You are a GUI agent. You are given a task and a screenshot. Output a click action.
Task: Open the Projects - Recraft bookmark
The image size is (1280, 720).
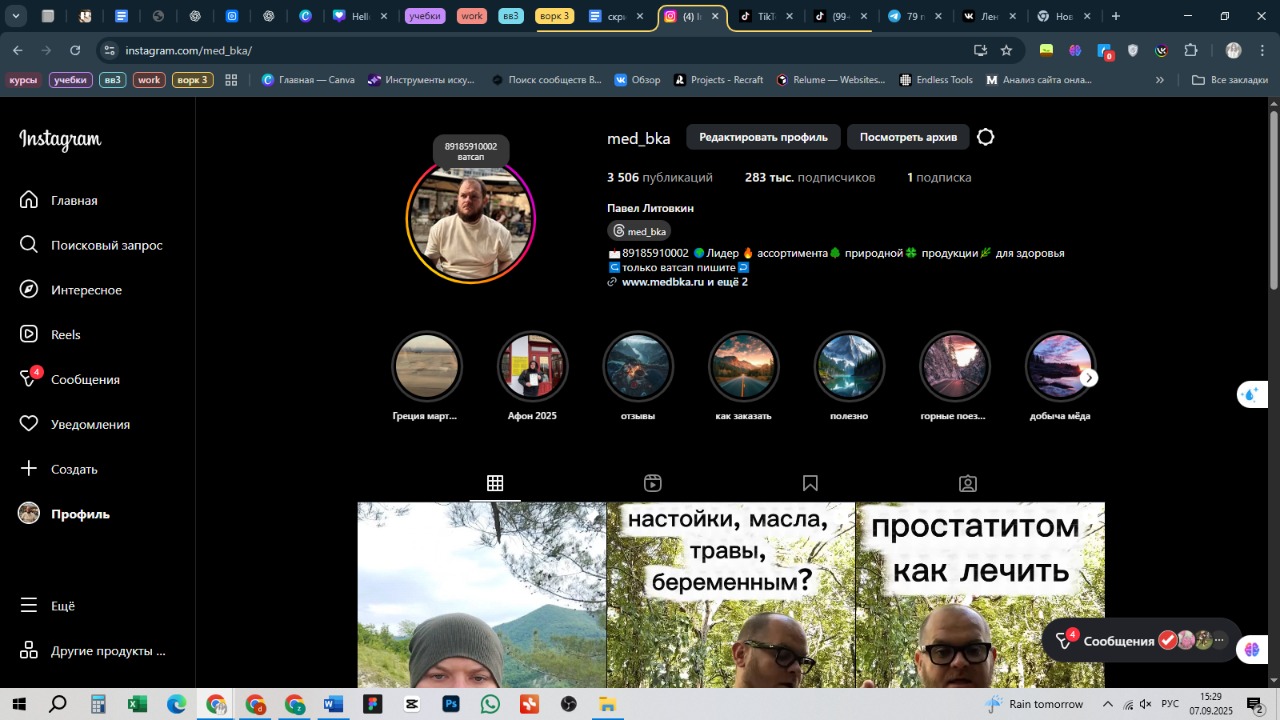point(718,80)
